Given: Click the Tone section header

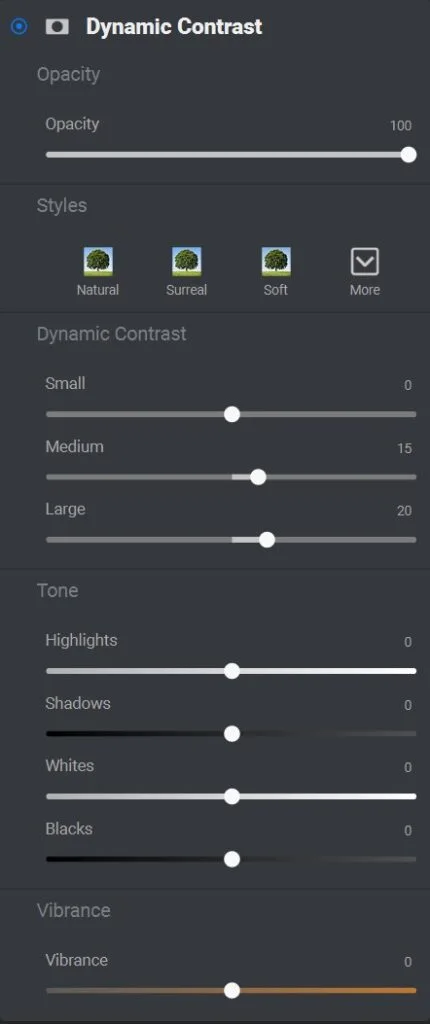Looking at the screenshot, I should pyautogui.click(x=58, y=590).
